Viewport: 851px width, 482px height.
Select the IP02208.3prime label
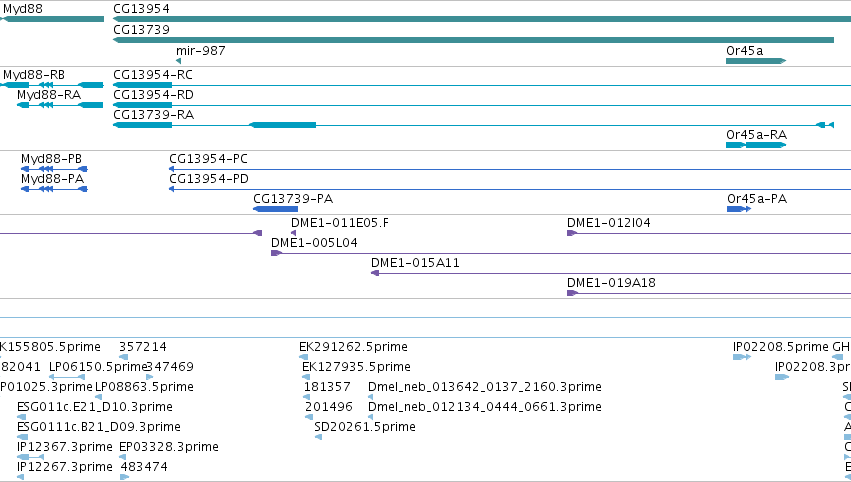[x=812, y=366]
